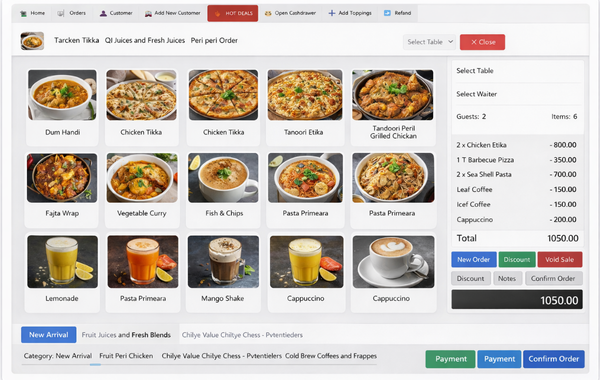Click the Select Waiter field

(x=518, y=94)
